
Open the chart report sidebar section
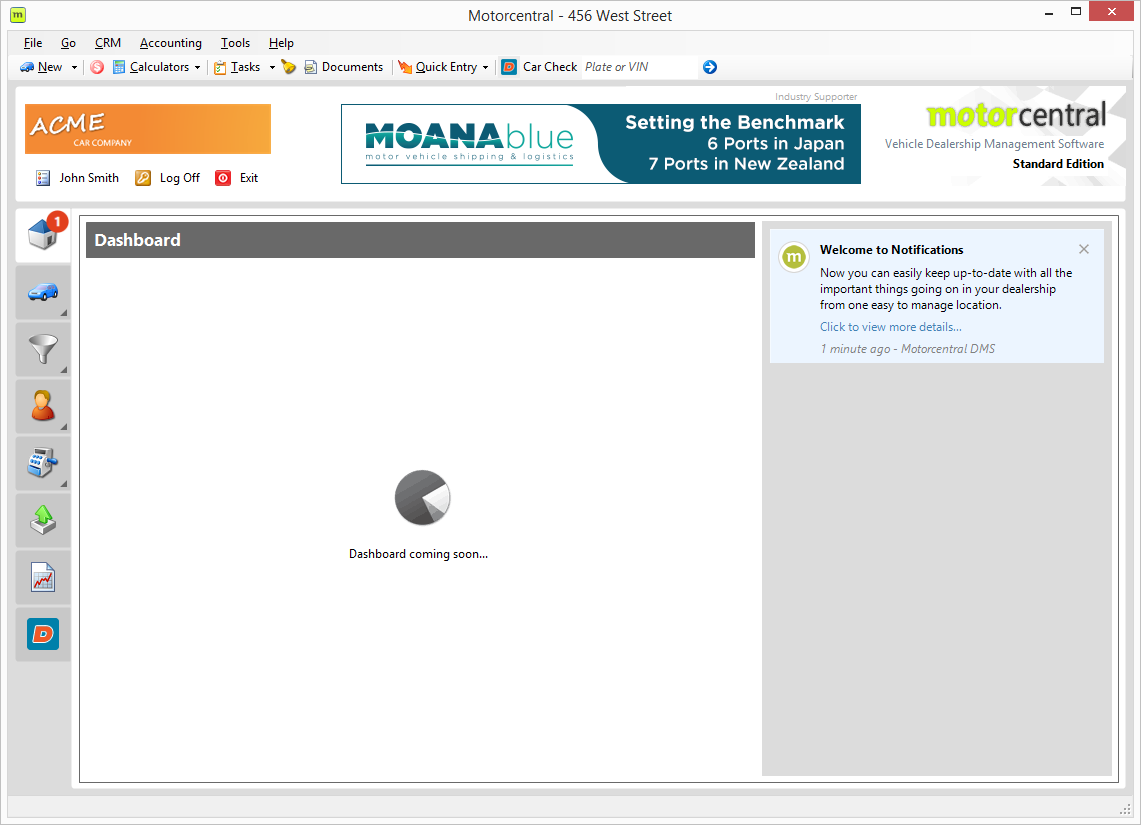click(43, 578)
